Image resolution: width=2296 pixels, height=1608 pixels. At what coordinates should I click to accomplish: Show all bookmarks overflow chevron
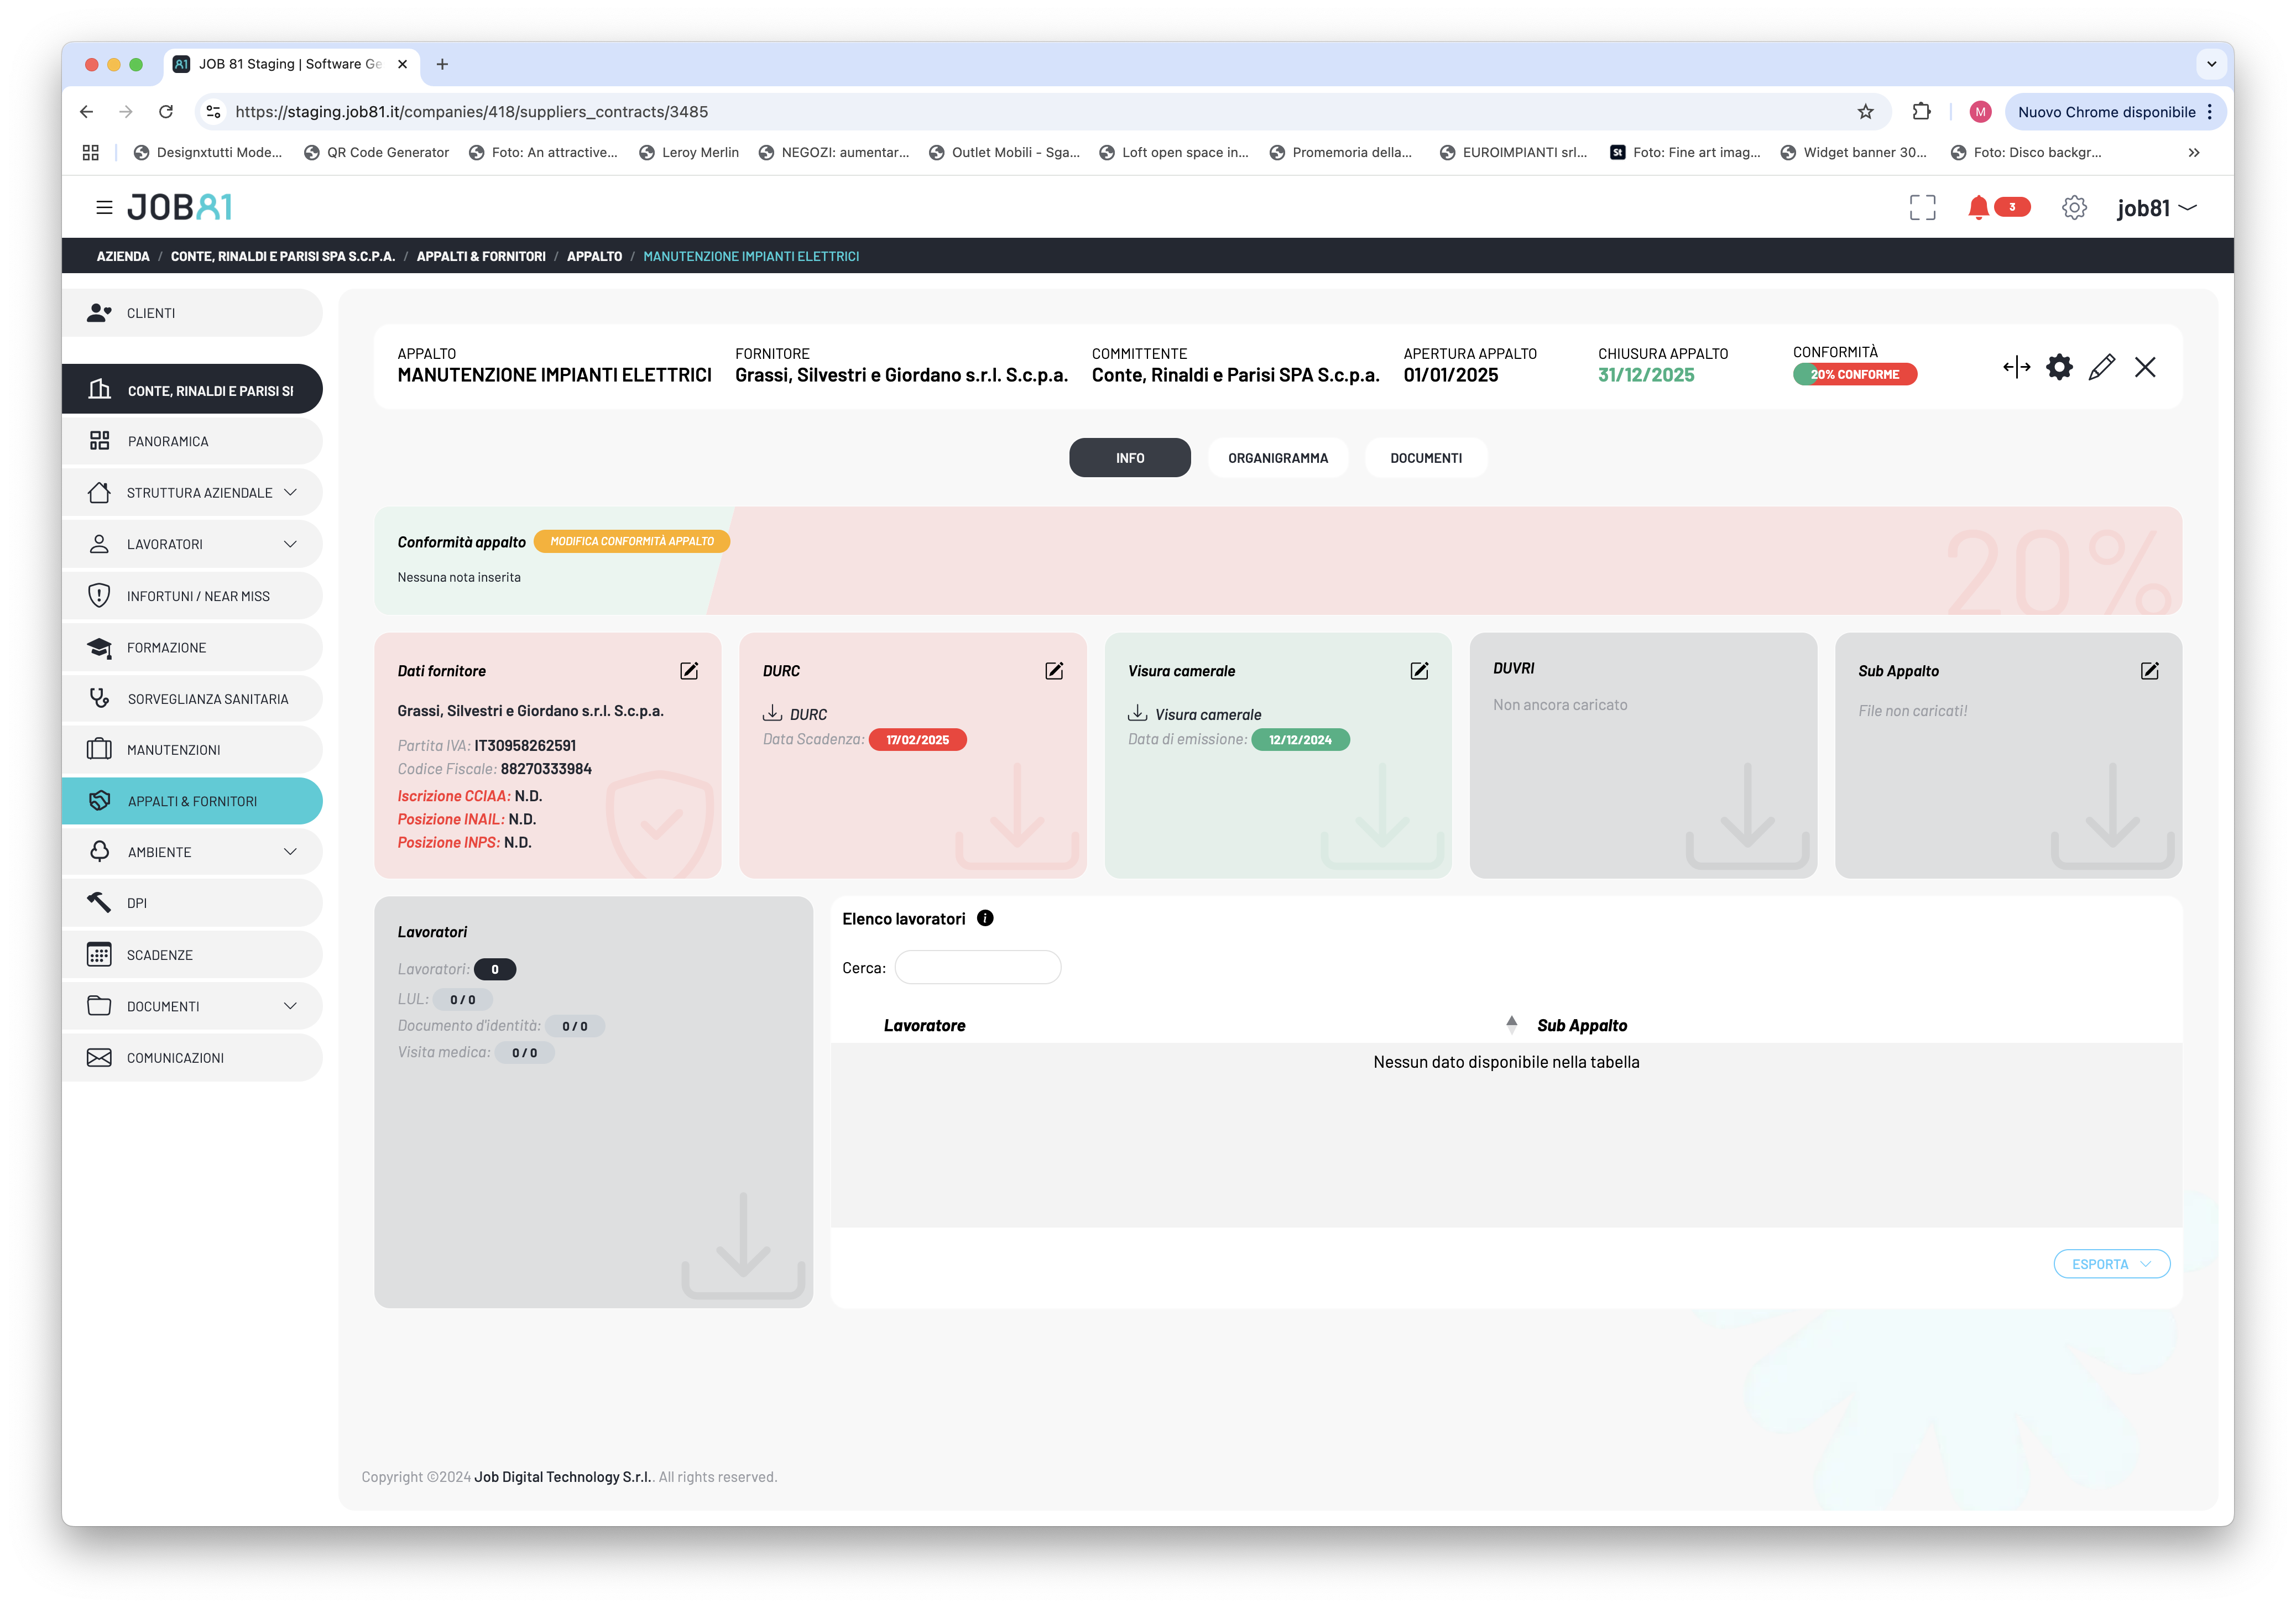pyautogui.click(x=2193, y=153)
